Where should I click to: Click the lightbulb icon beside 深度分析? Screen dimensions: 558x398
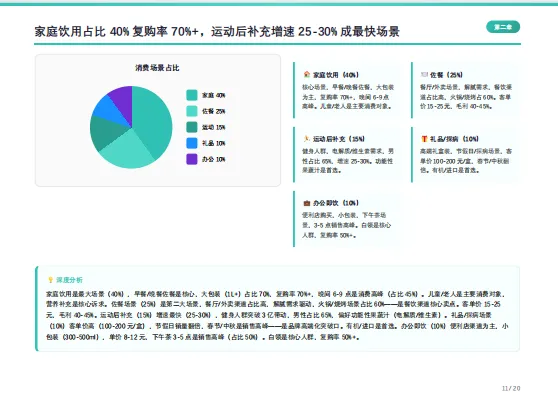coord(50,280)
